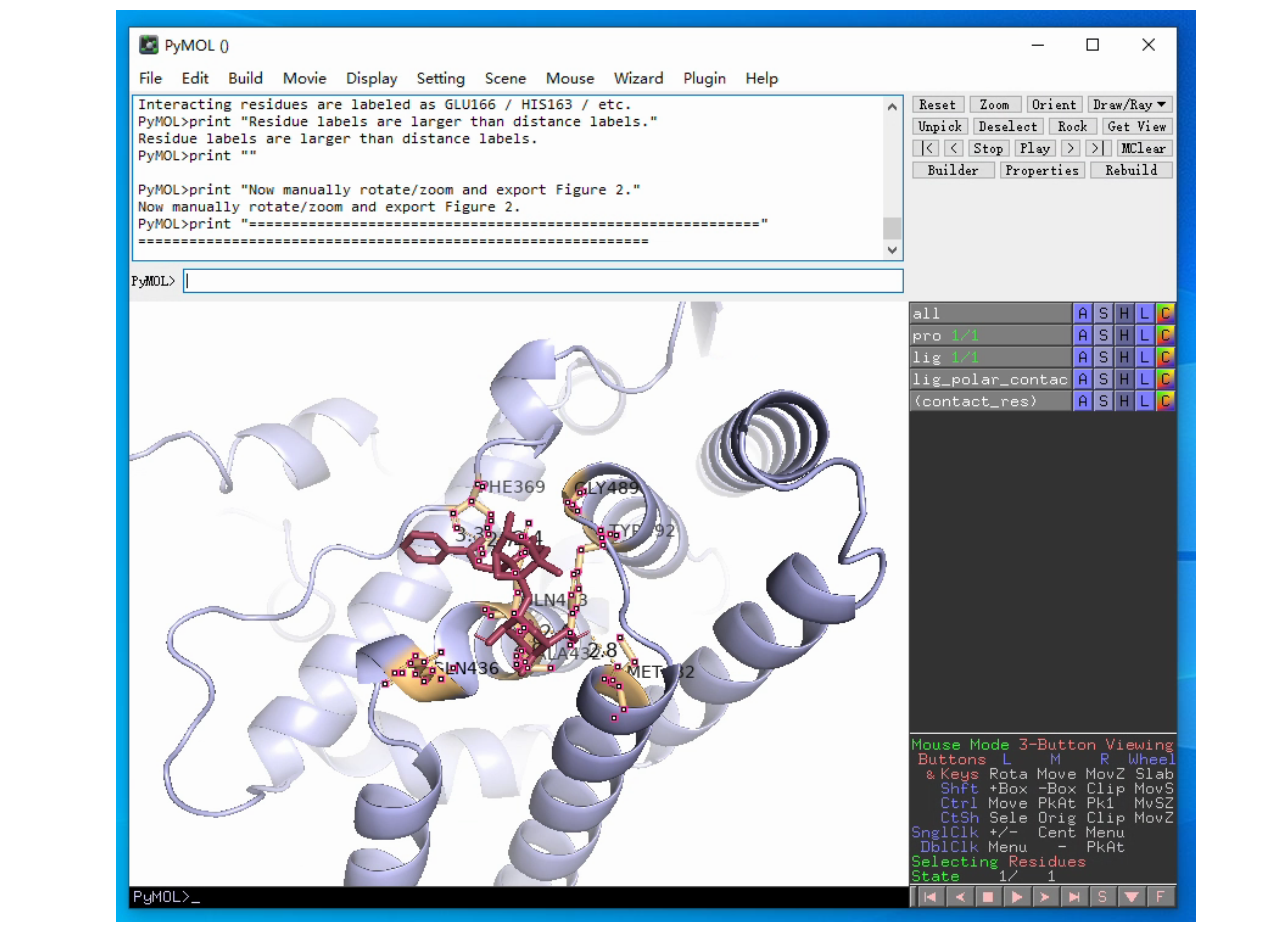The image size is (1264, 940).
Task: Open Color menu (C) for lig_polar_contac
Action: (1165, 379)
